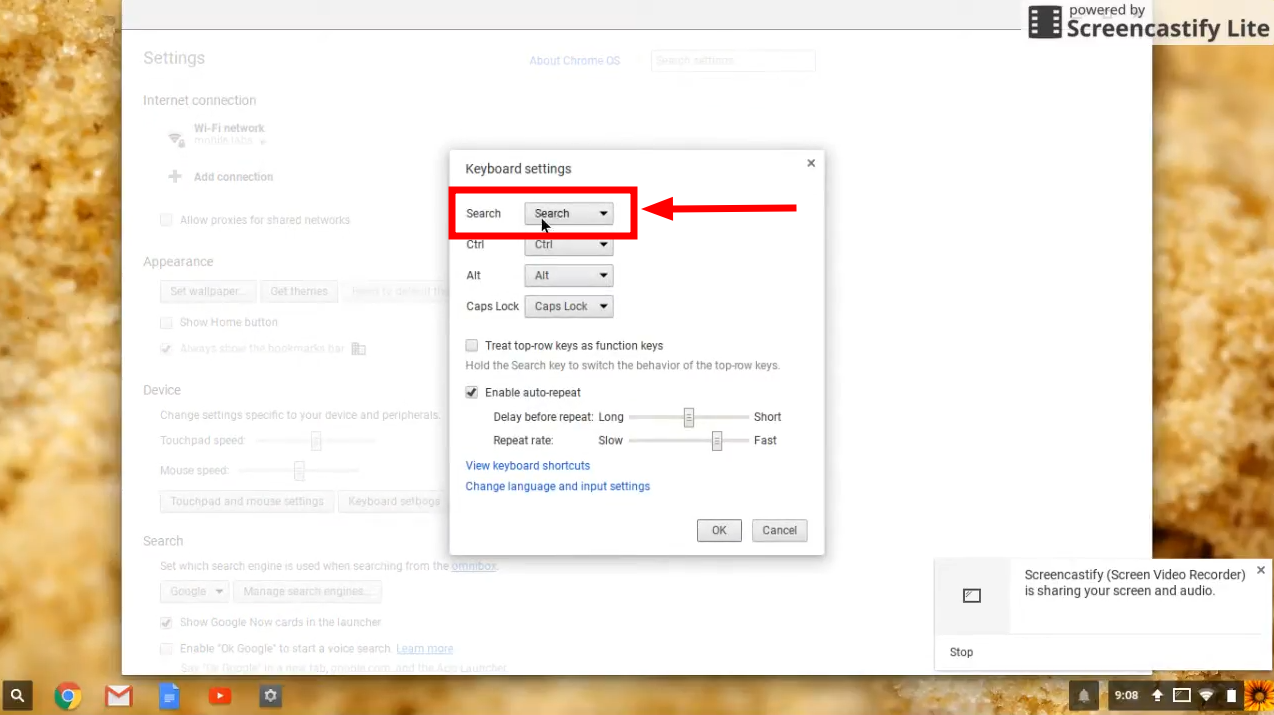Open the Caps Lock remap dropdown
1274x715 pixels.
click(x=568, y=306)
